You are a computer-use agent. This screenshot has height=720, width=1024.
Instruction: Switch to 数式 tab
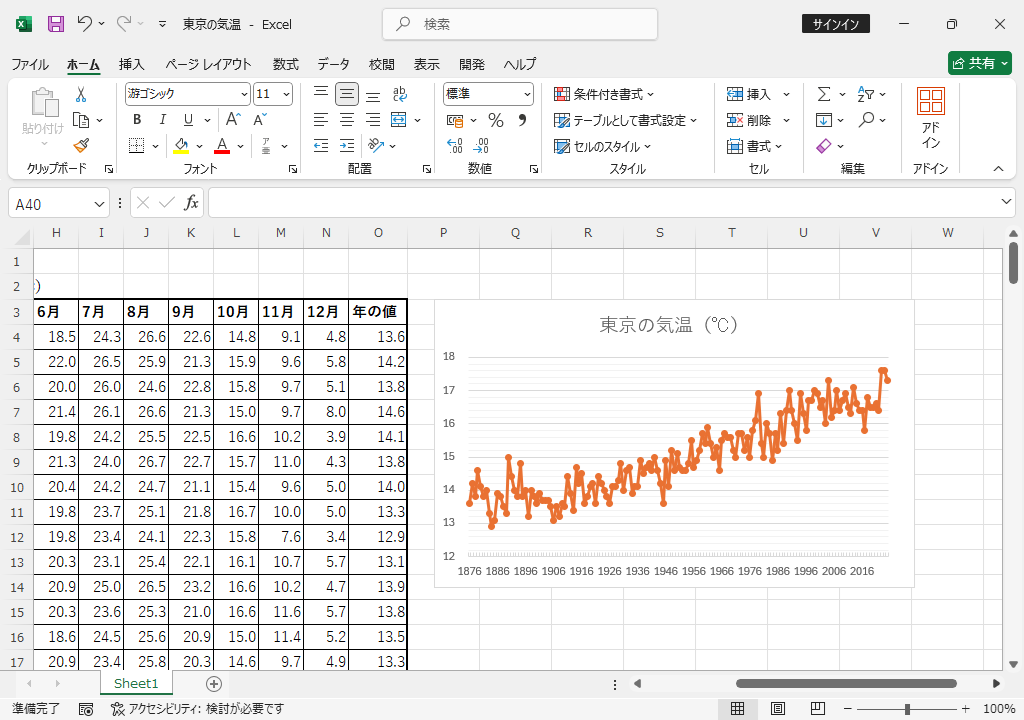pyautogui.click(x=285, y=64)
